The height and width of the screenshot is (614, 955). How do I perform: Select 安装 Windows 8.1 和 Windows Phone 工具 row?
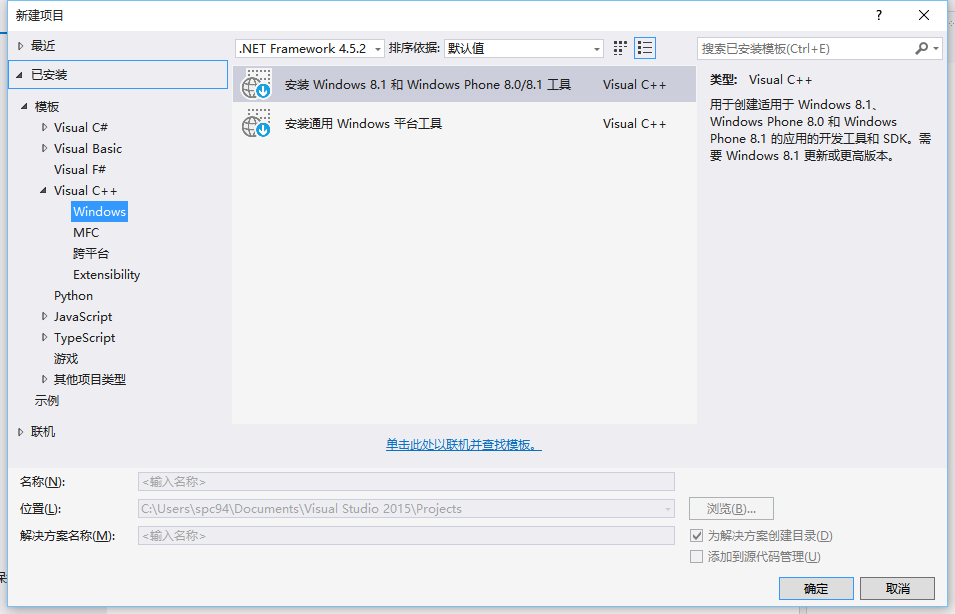(x=464, y=84)
